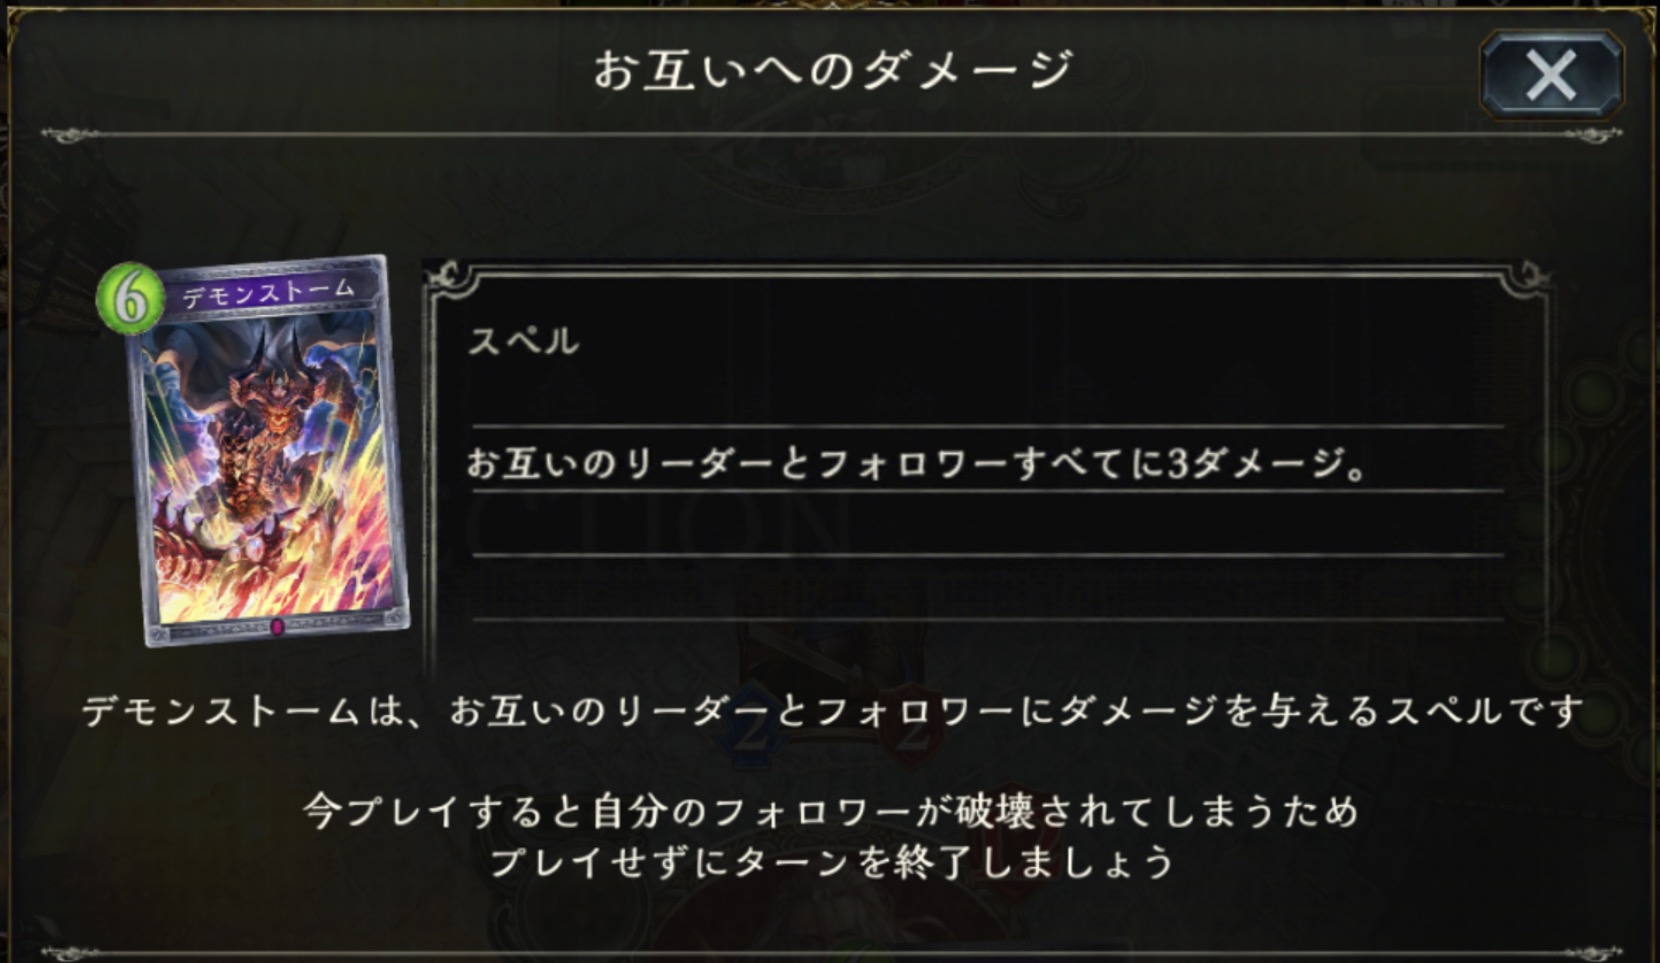Tap the pink gem on card frame bottom
The image size is (1660, 963).
(x=277, y=627)
